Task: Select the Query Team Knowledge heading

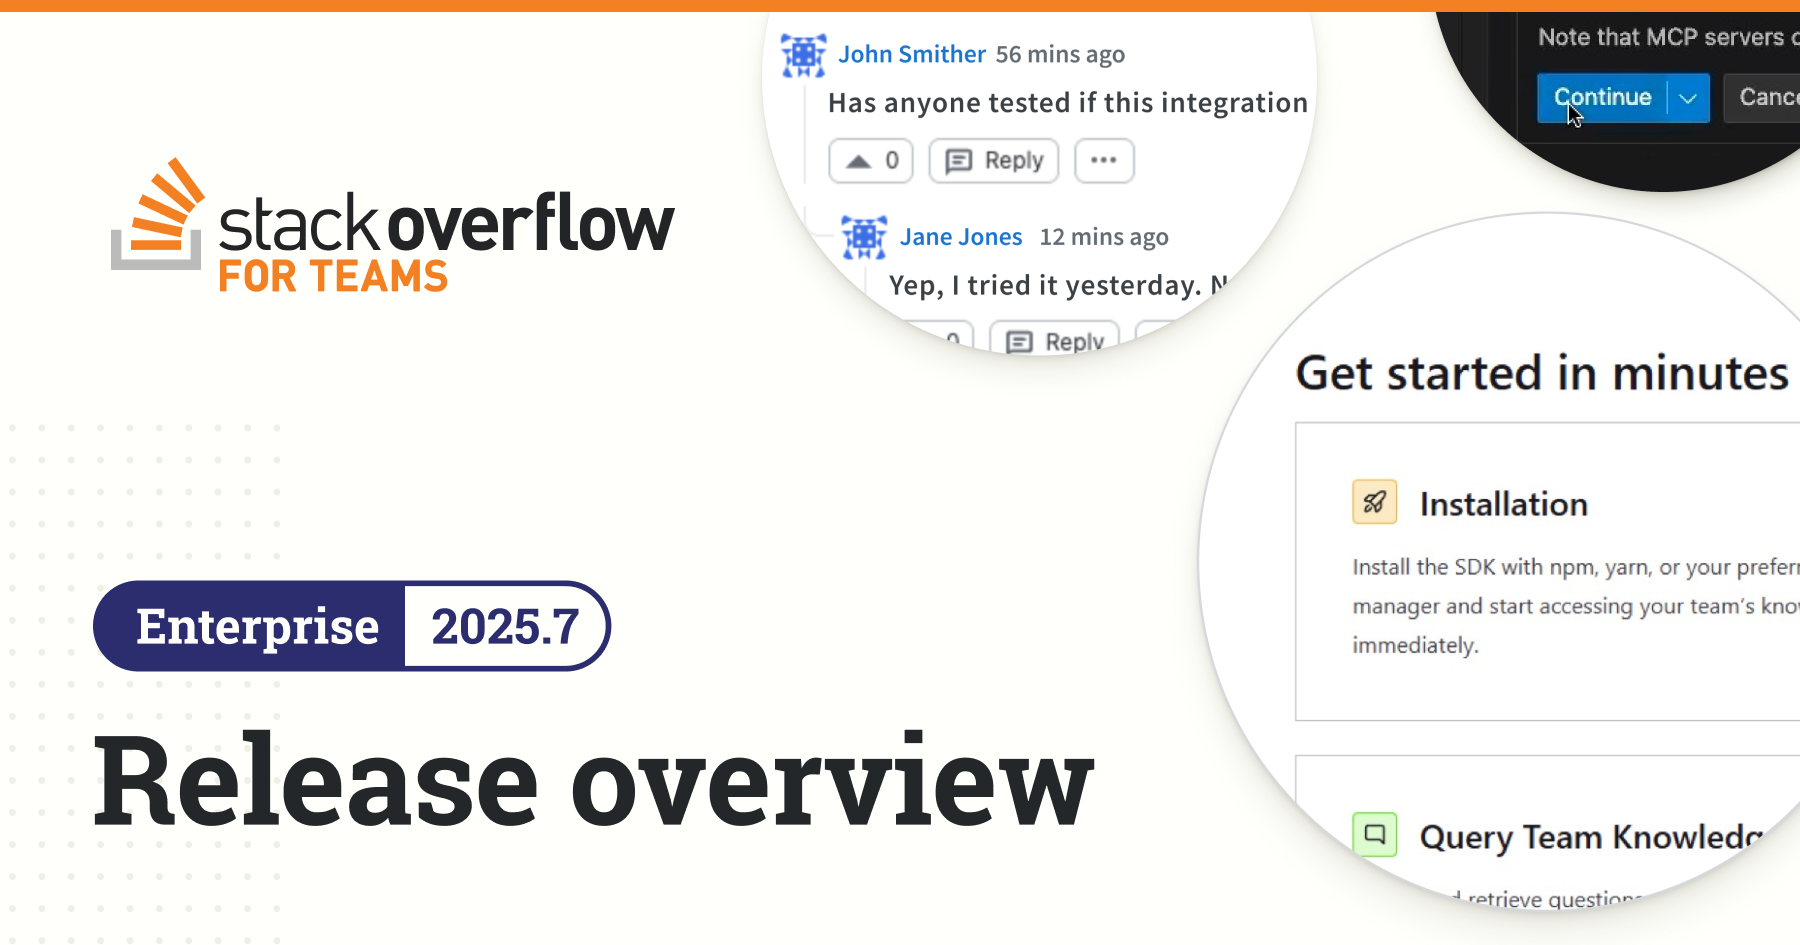Action: coord(1590,836)
